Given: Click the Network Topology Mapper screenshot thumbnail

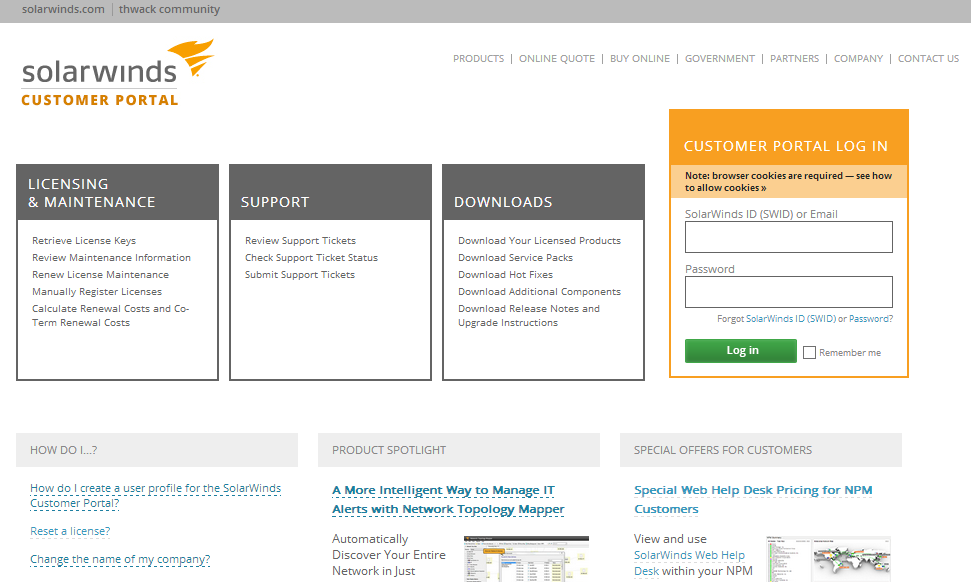Looking at the screenshot, I should (526, 558).
